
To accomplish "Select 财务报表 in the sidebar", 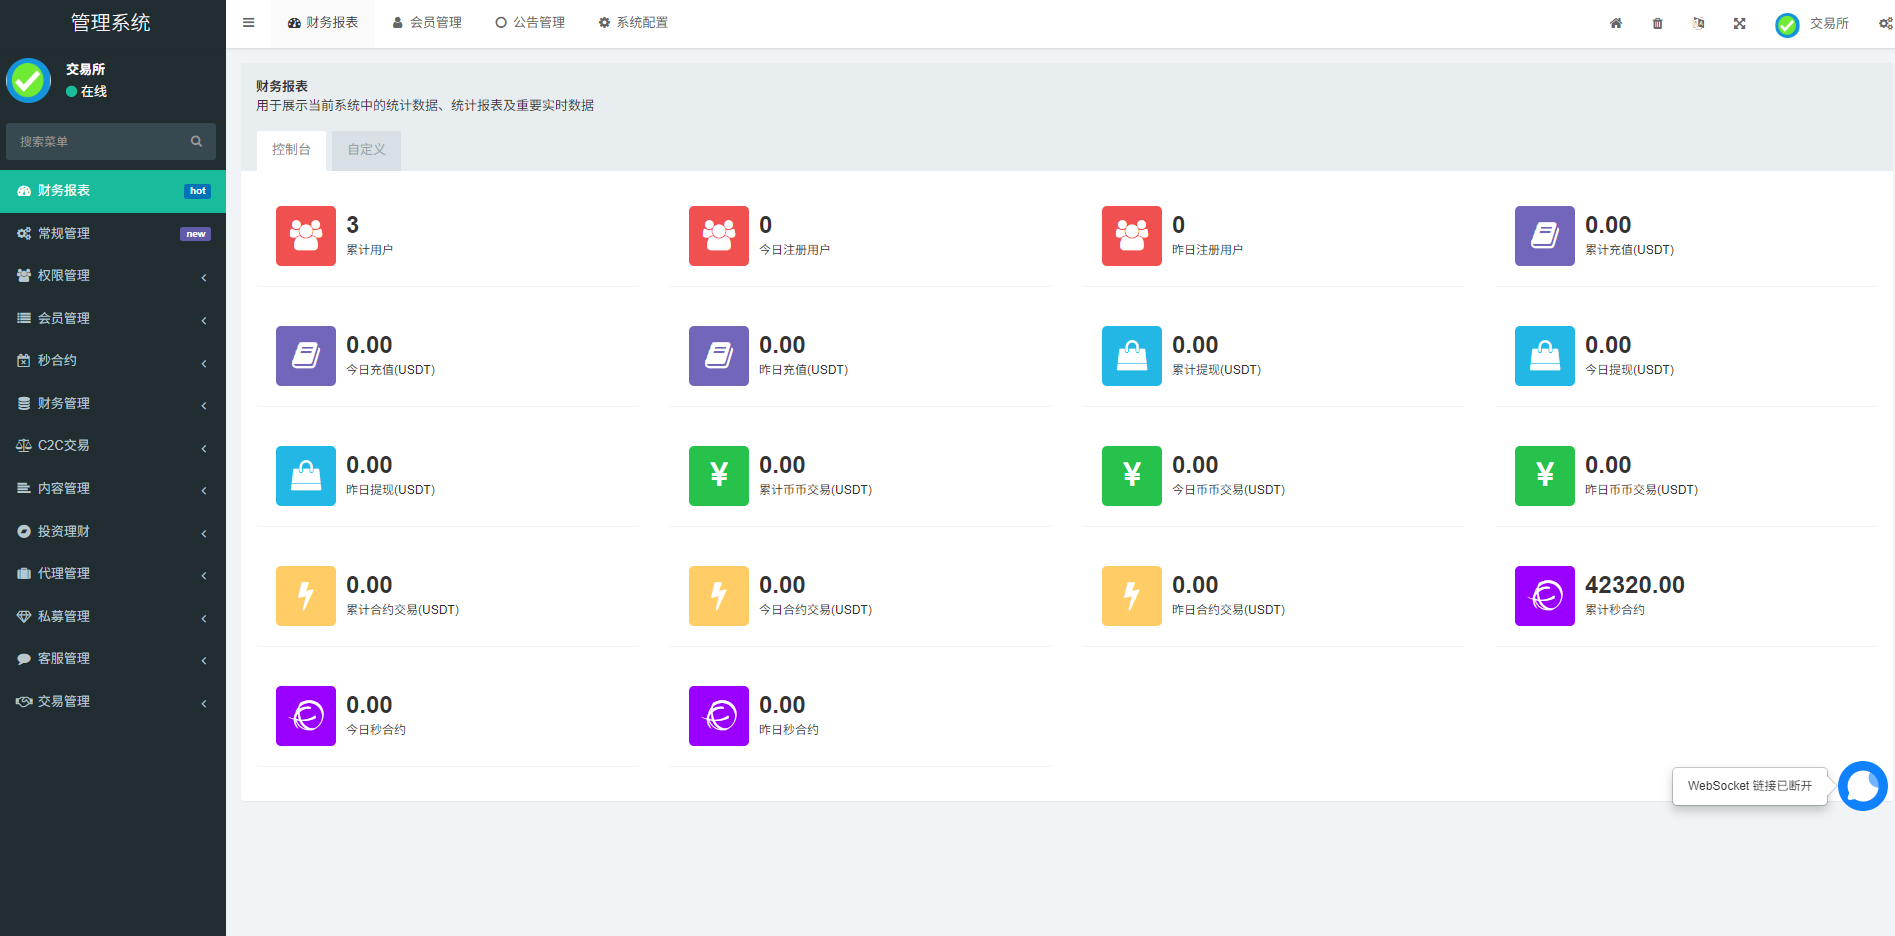I will click(113, 191).
